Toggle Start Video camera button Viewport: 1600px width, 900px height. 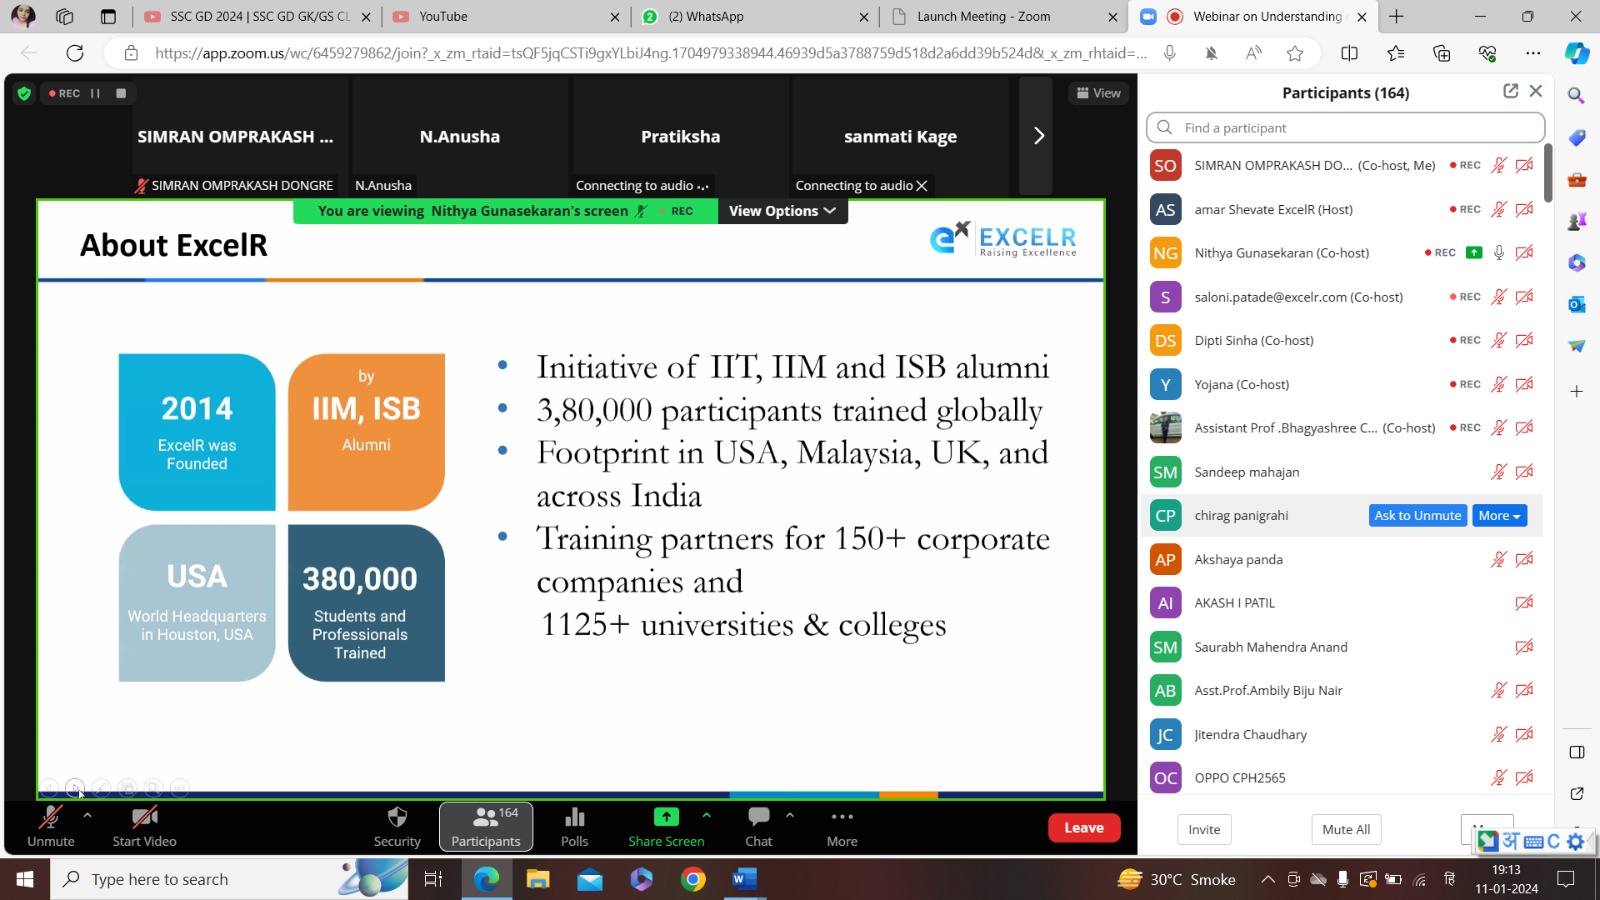[x=144, y=826]
